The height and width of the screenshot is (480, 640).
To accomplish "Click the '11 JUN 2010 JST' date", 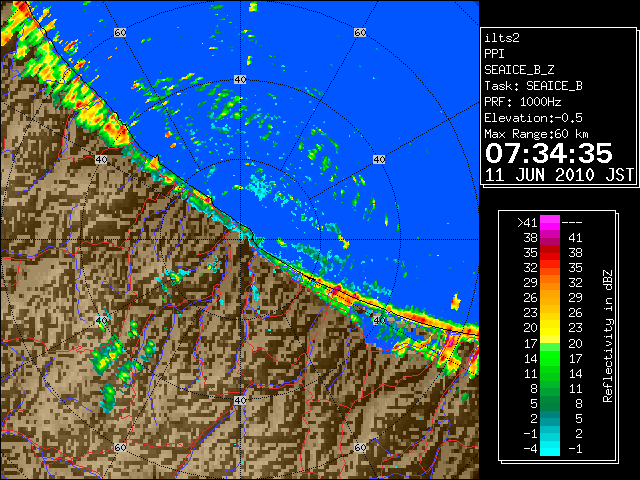I will click(559, 175).
